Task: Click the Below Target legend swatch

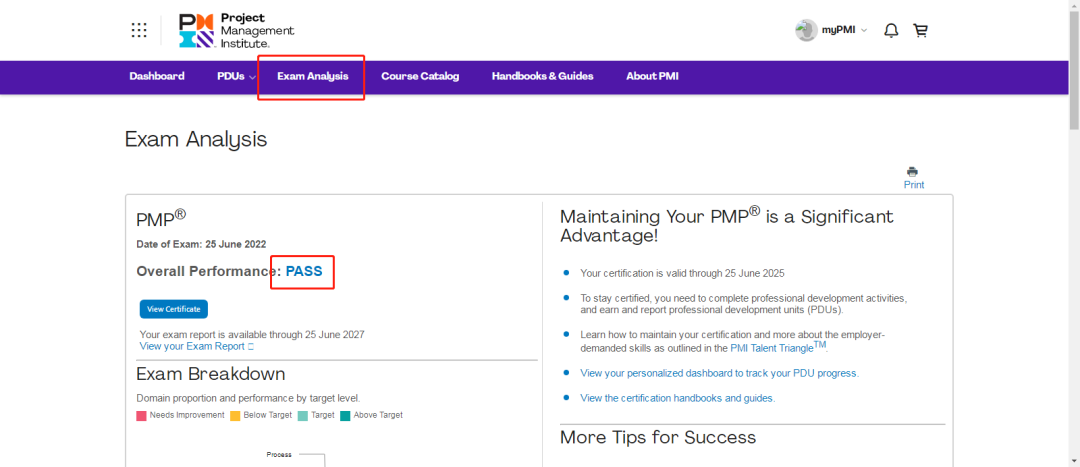Action: coord(235,415)
